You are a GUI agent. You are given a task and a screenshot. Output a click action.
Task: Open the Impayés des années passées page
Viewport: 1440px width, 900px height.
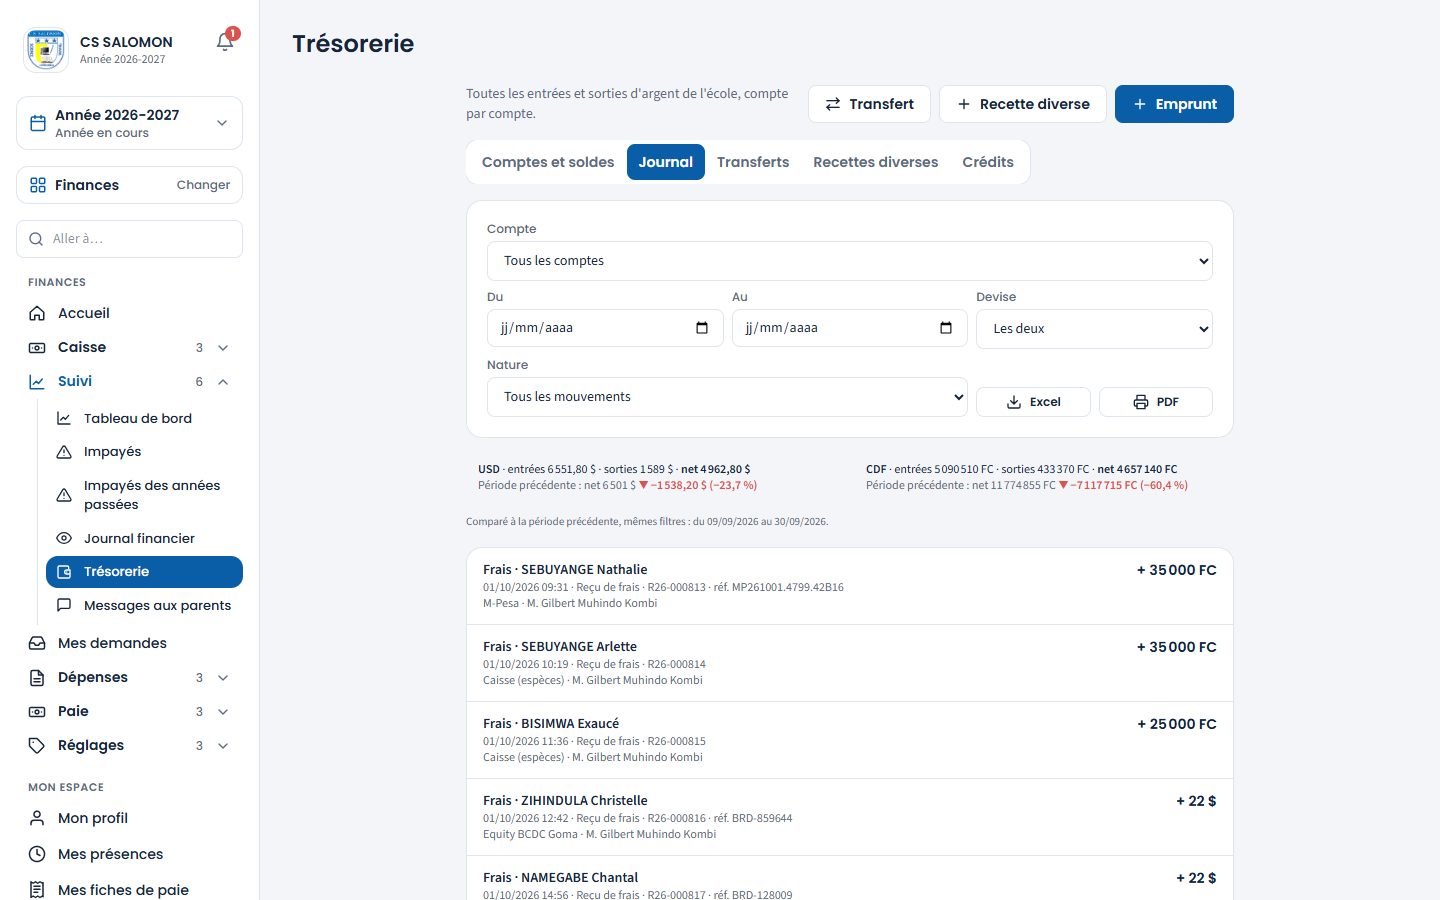[x=144, y=495]
